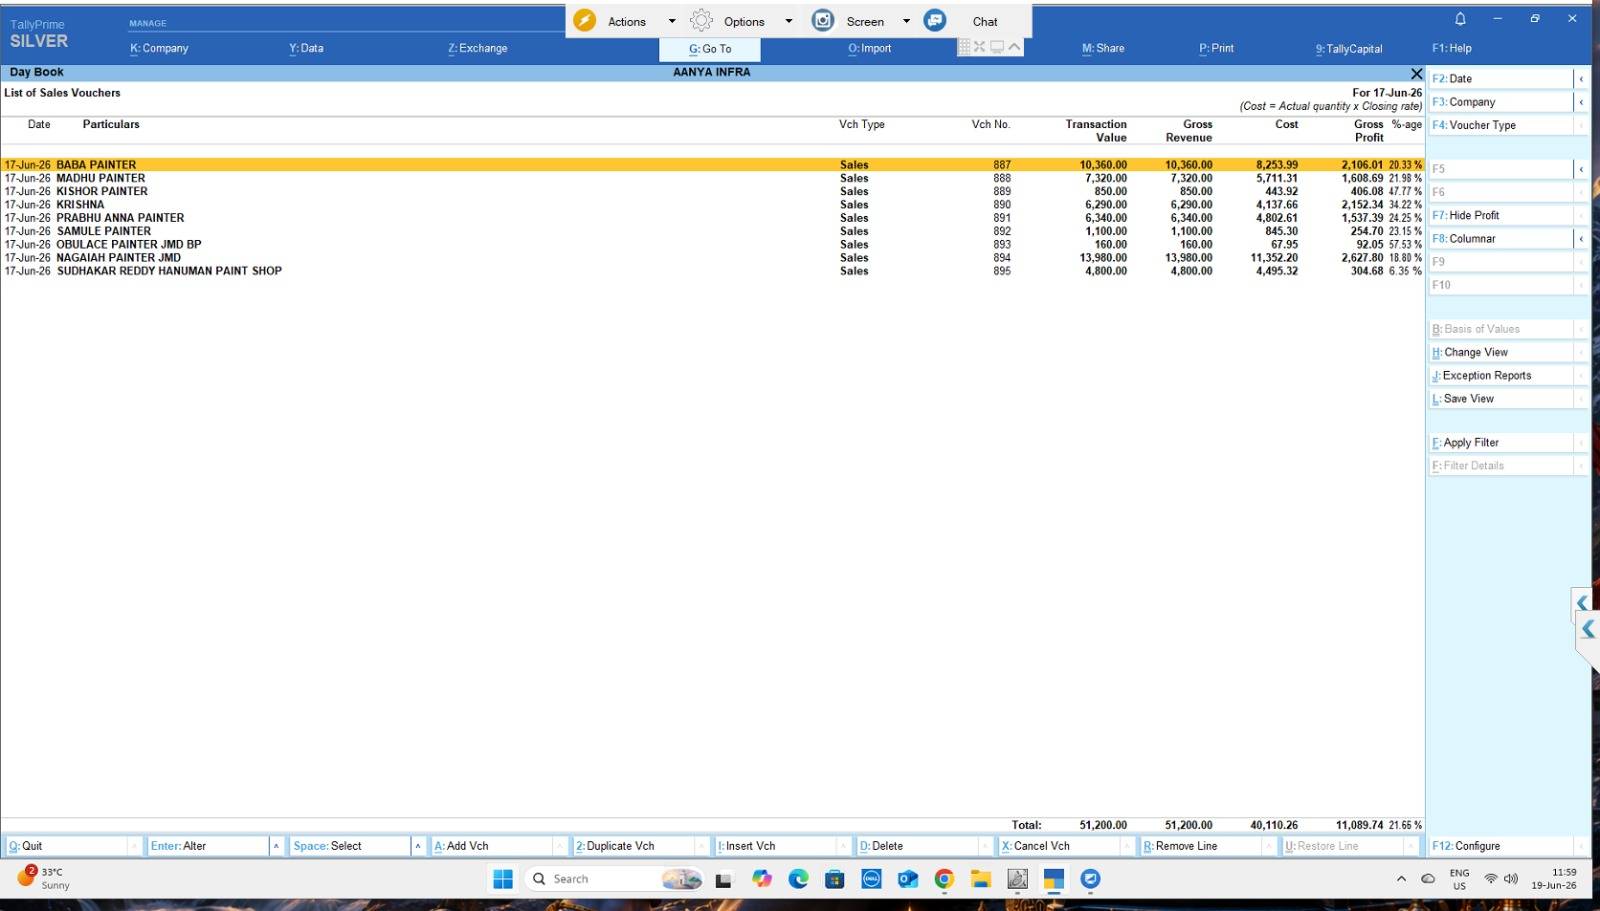Launch Copilot from the taskbar
The height and width of the screenshot is (911, 1600).
click(762, 879)
